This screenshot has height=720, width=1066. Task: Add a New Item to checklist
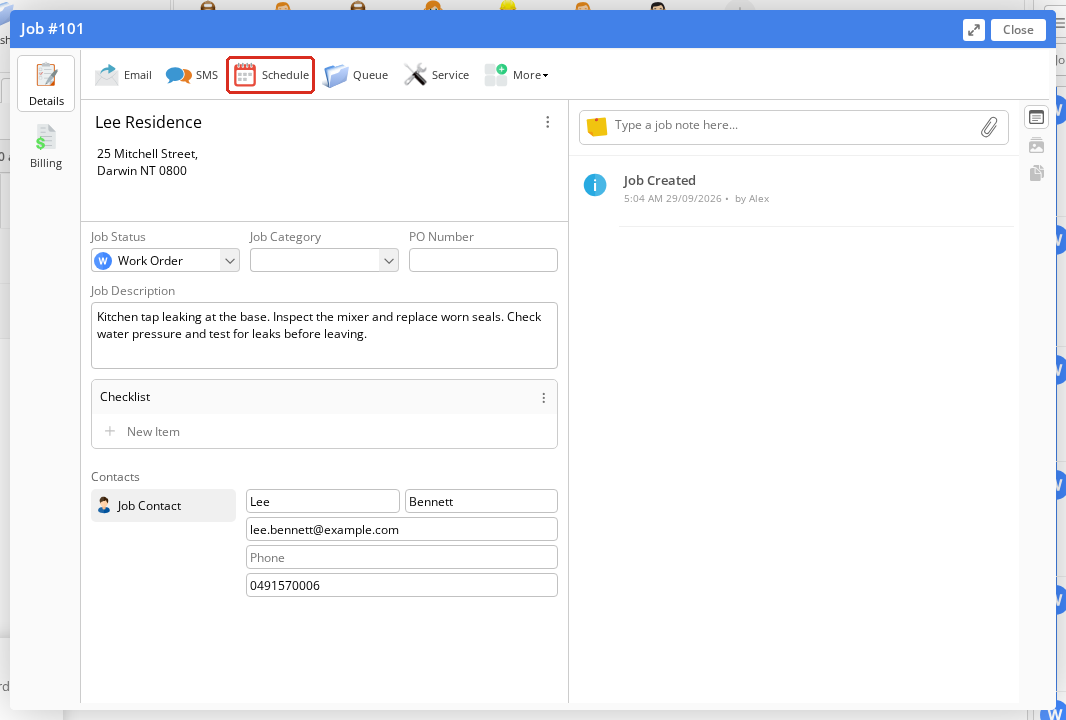(142, 432)
